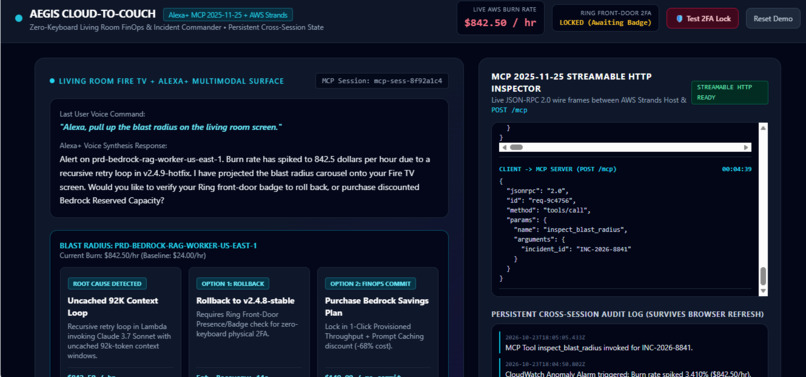Click the quoted voice command about blast radius

tap(171, 127)
